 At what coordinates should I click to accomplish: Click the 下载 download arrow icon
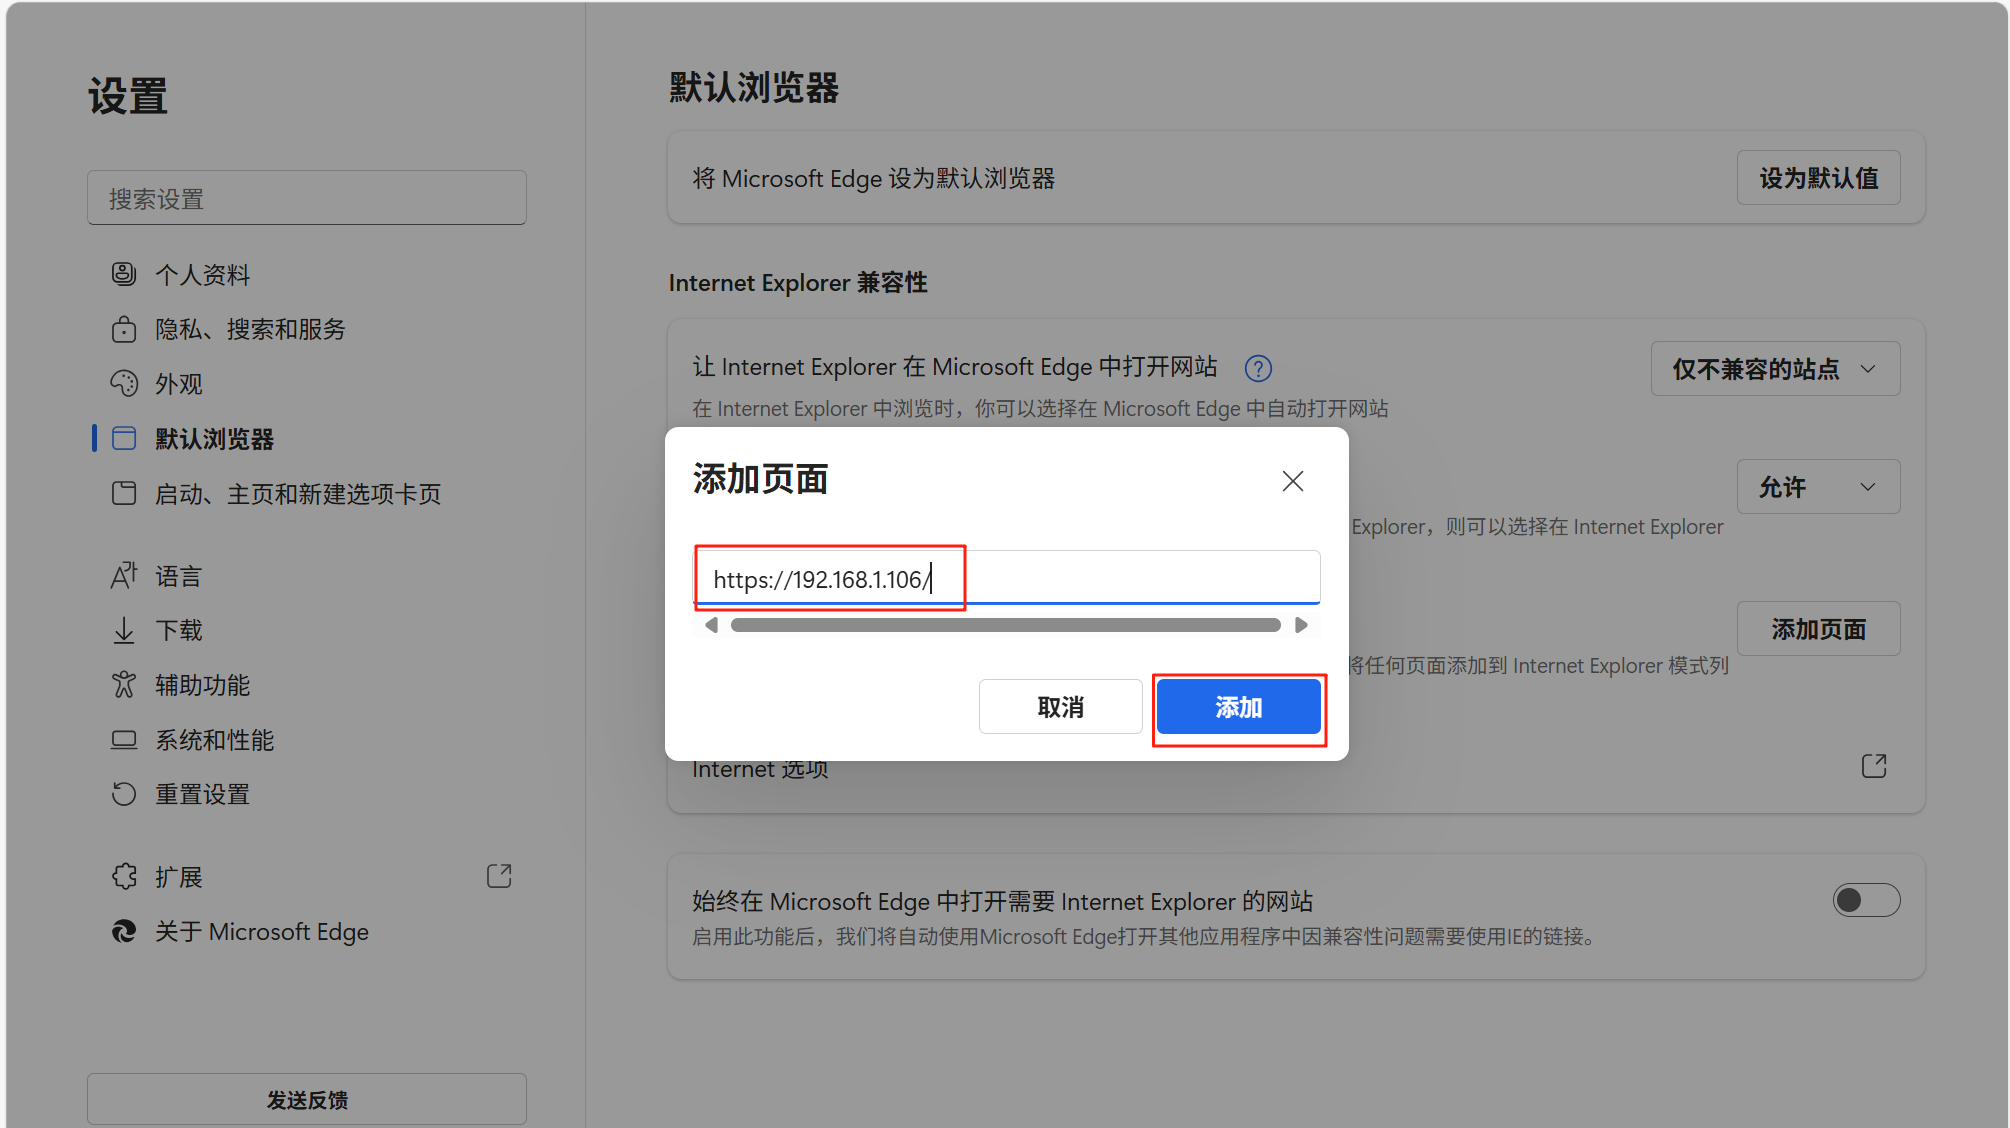(x=124, y=630)
